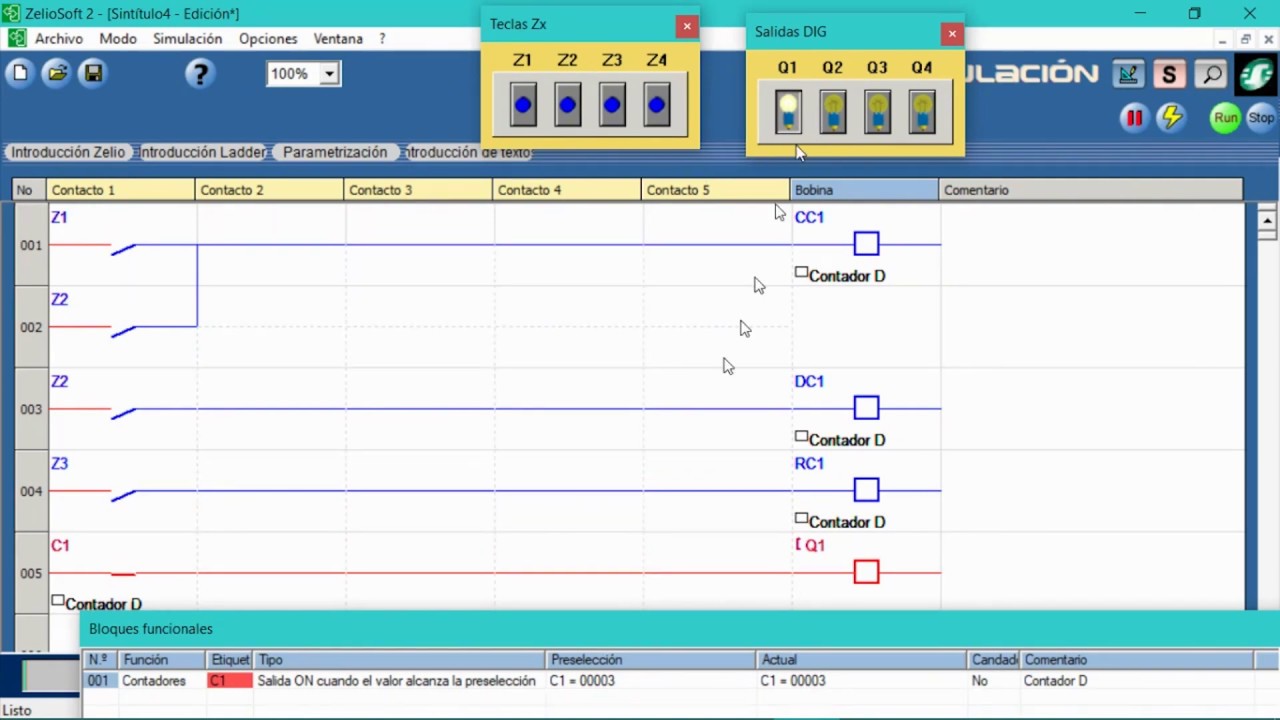Viewport: 1280px width, 720px height.
Task: Pause the simulation with the red pause icon
Action: click(1134, 118)
